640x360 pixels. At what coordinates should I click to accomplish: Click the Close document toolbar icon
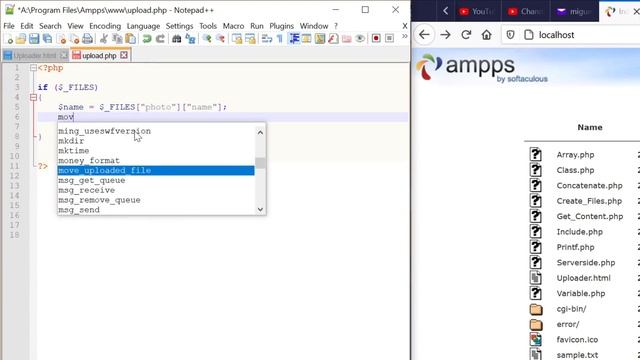[x=62, y=39]
